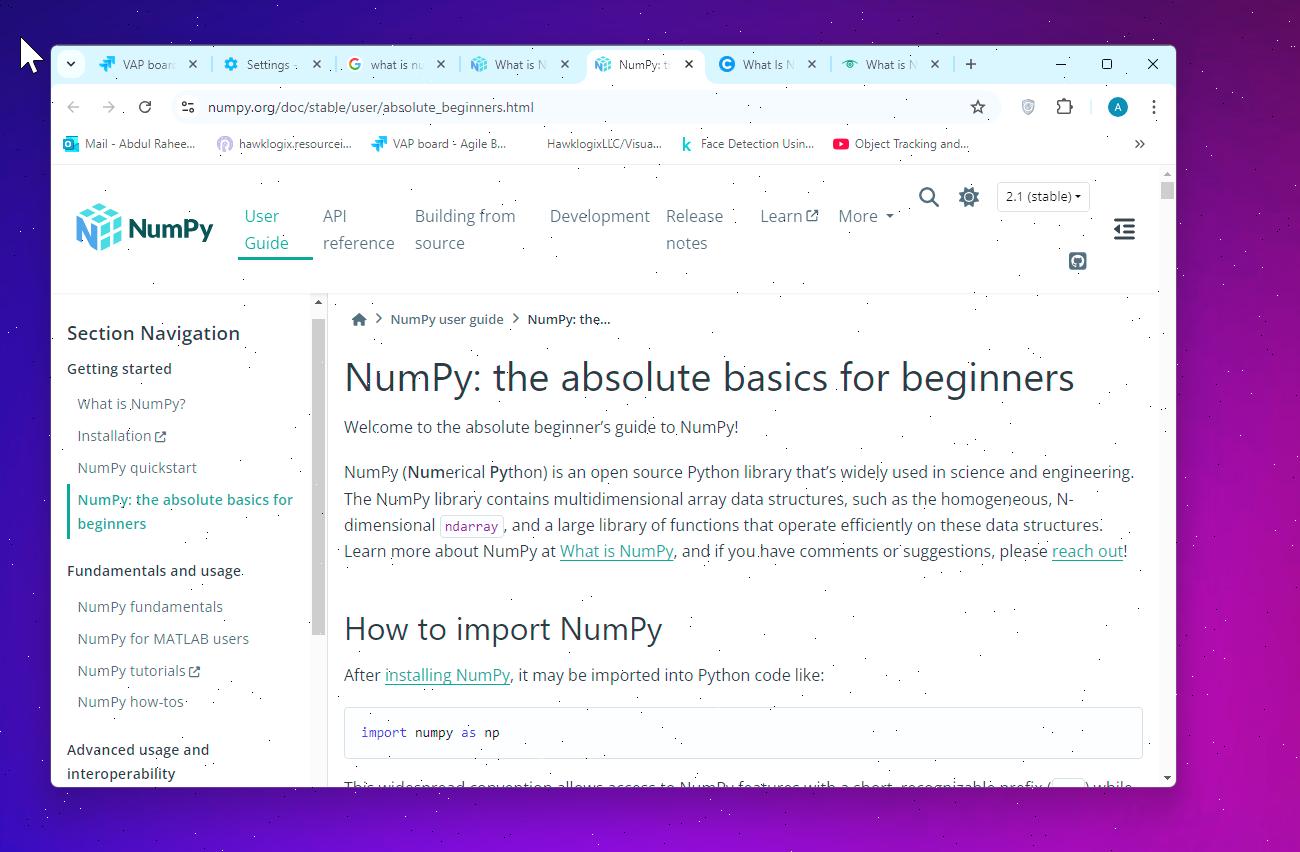
Task: Click the 'import numpy as np' code block
Action: click(743, 733)
